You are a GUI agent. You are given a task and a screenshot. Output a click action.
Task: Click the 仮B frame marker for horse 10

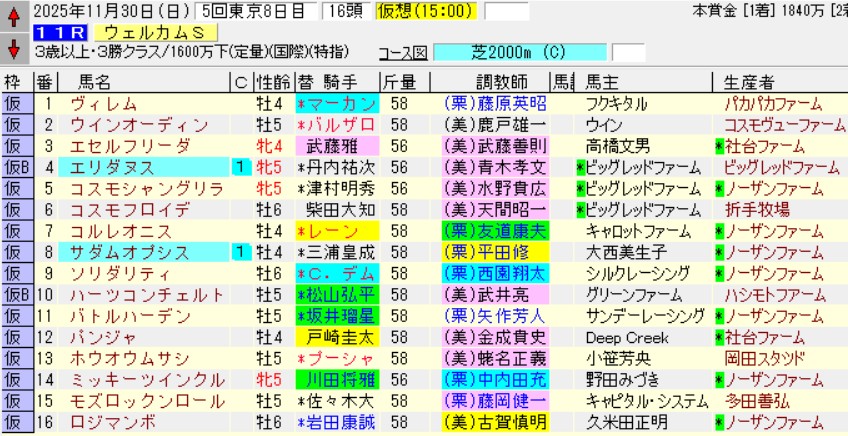(16, 294)
